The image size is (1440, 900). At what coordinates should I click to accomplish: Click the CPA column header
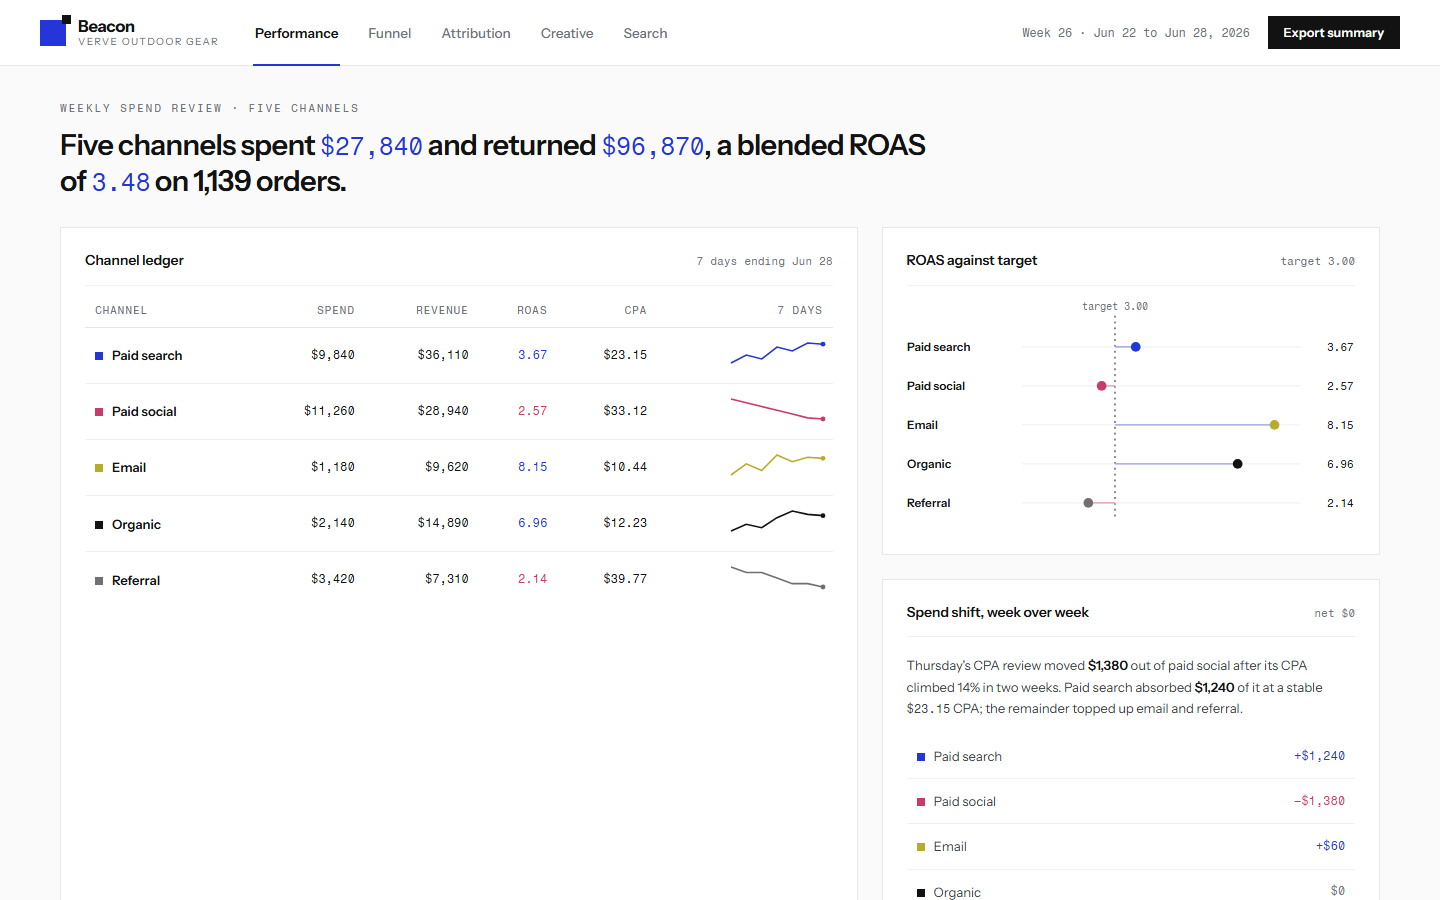tap(636, 310)
